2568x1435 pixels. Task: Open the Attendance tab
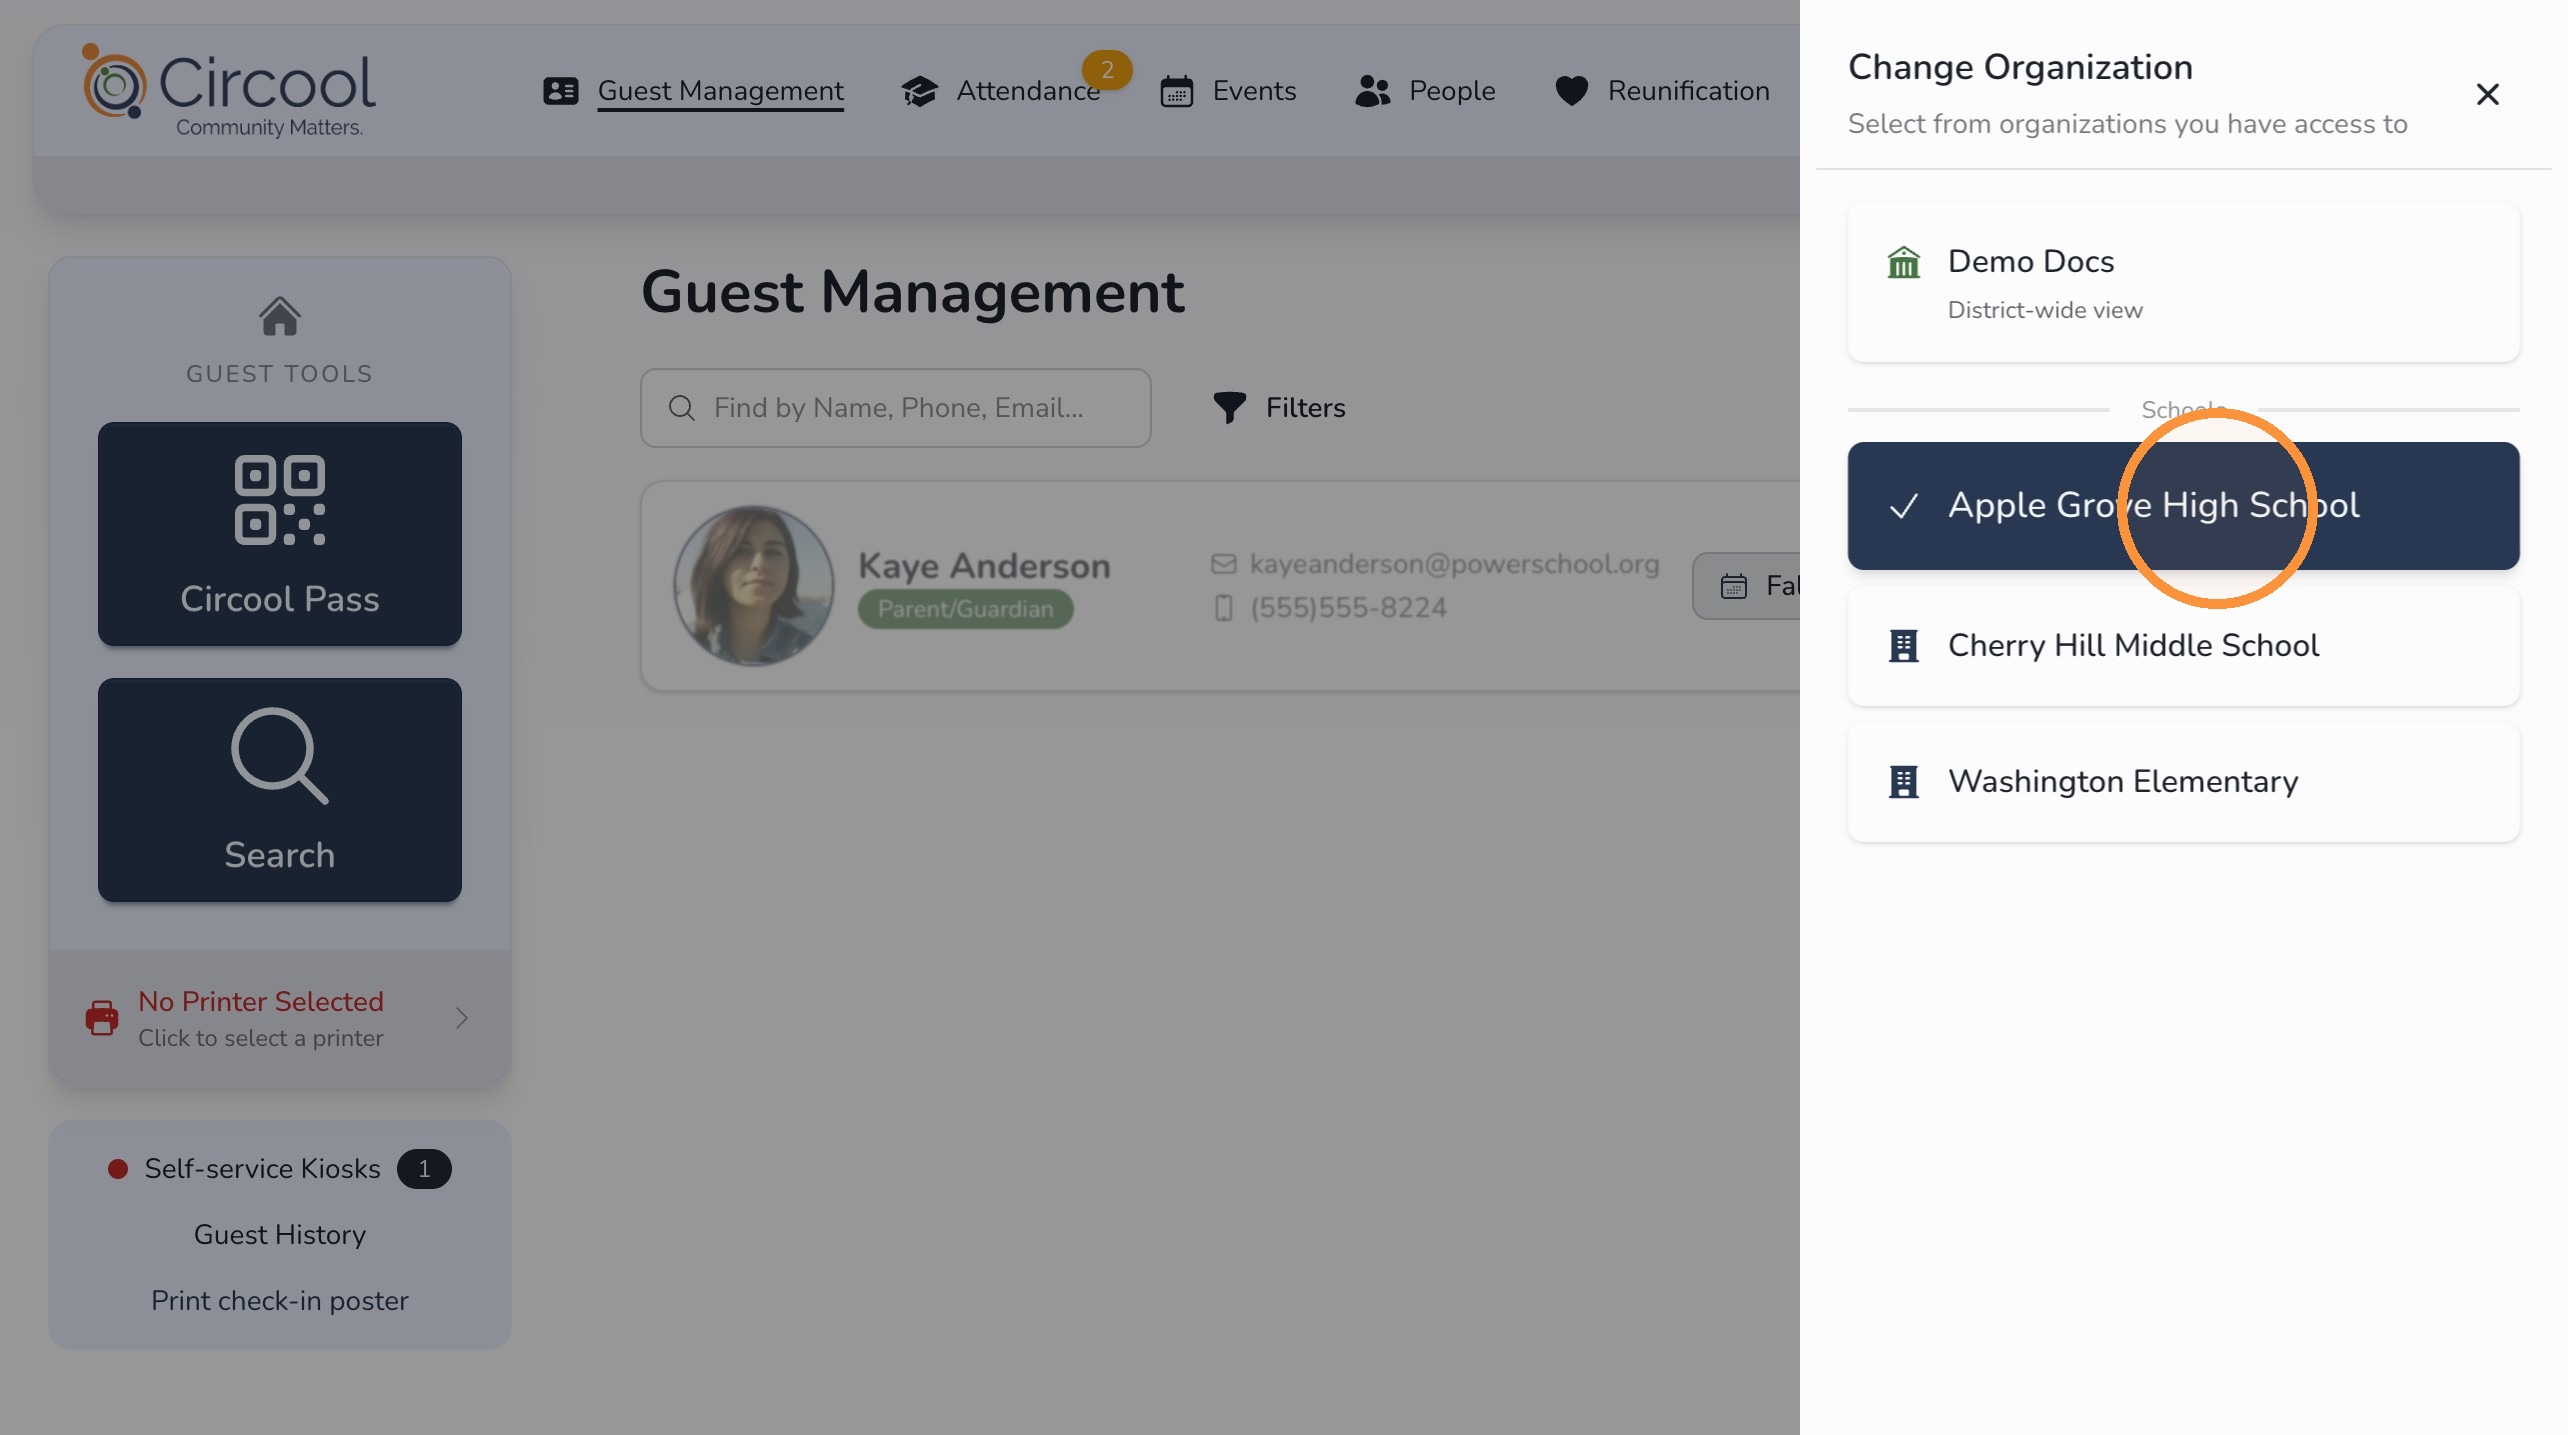tap(1001, 91)
